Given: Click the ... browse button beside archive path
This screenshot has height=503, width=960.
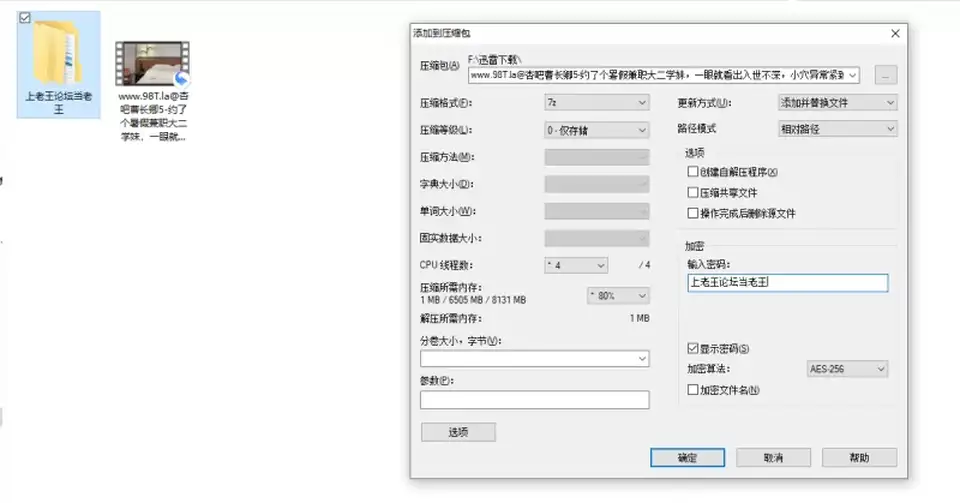Looking at the screenshot, I should (x=885, y=75).
